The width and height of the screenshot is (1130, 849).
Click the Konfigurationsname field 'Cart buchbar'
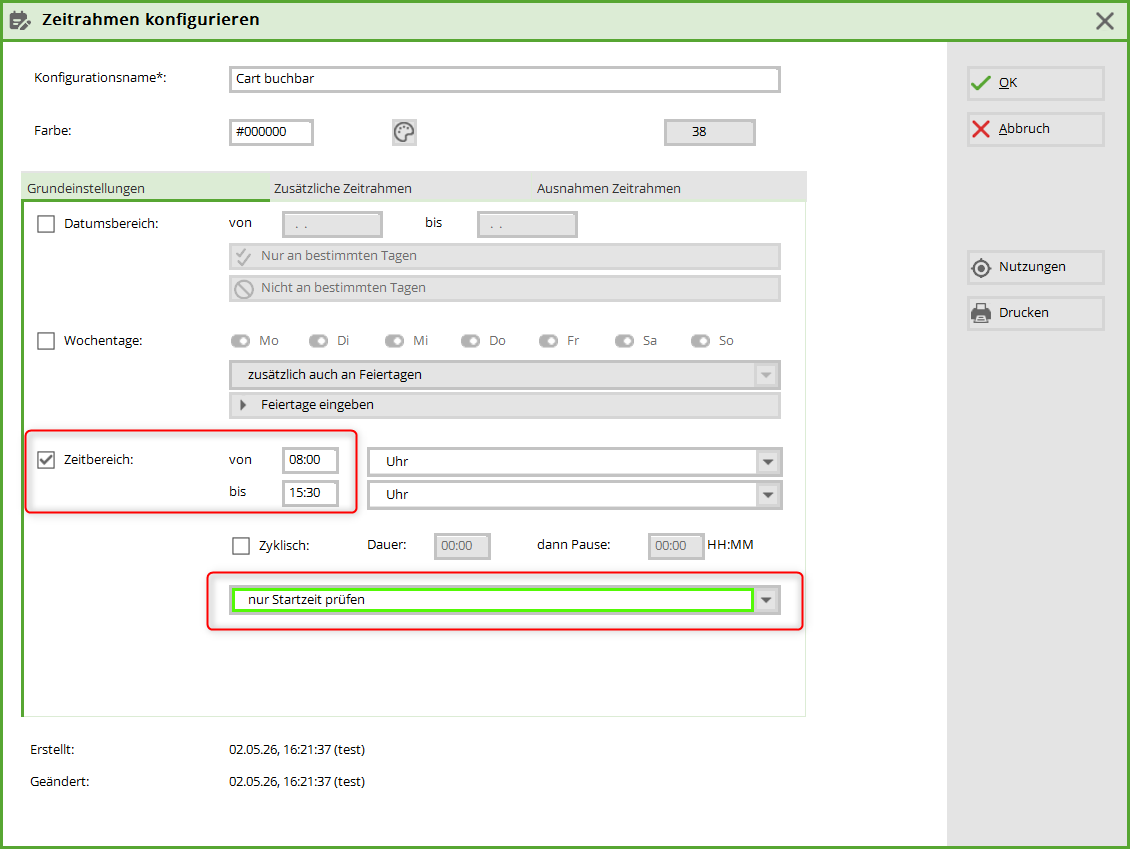click(505, 79)
